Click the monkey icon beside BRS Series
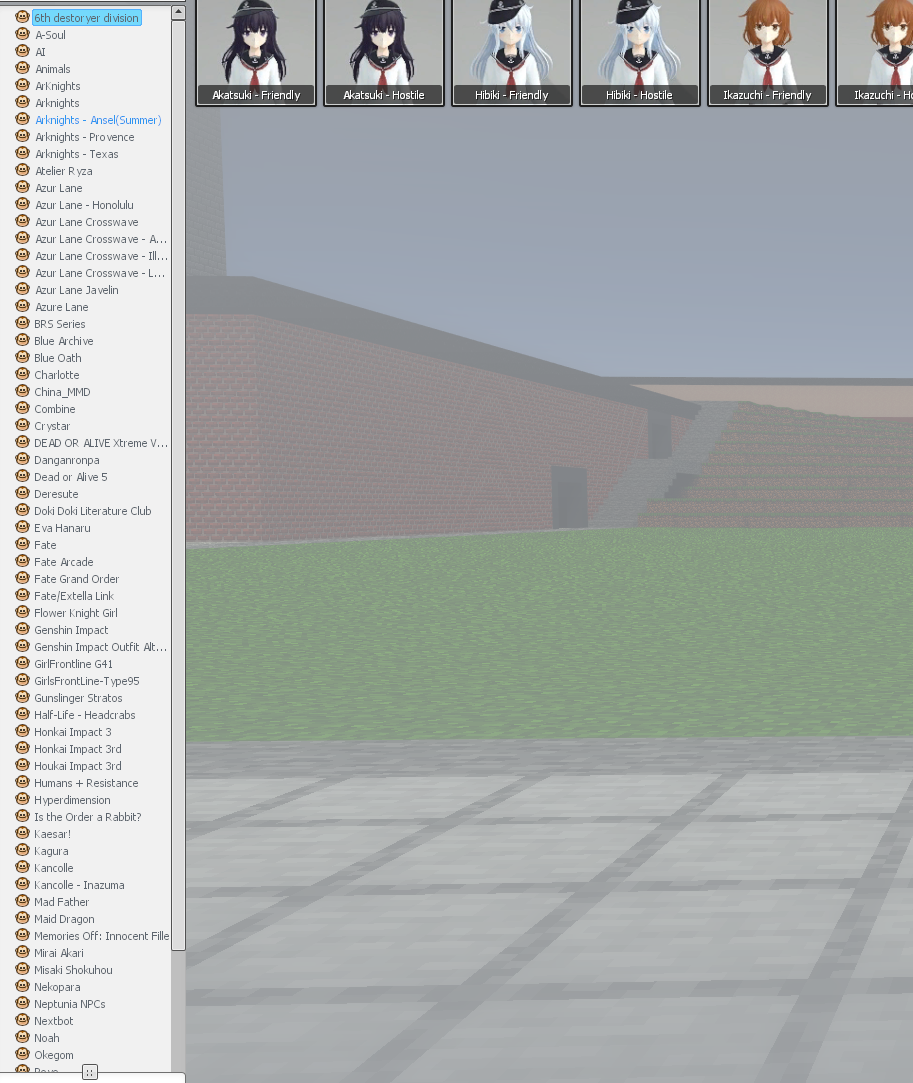This screenshot has height=1083, width=913. [23, 323]
